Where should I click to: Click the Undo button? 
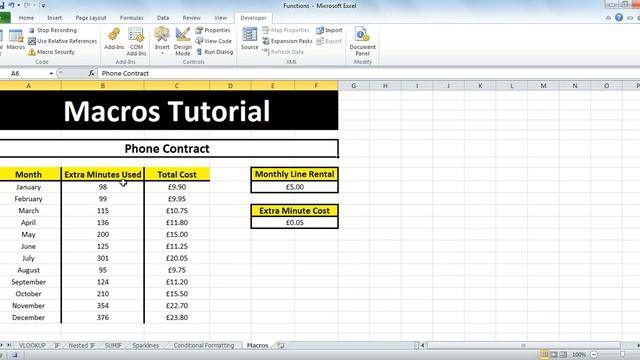11,5
